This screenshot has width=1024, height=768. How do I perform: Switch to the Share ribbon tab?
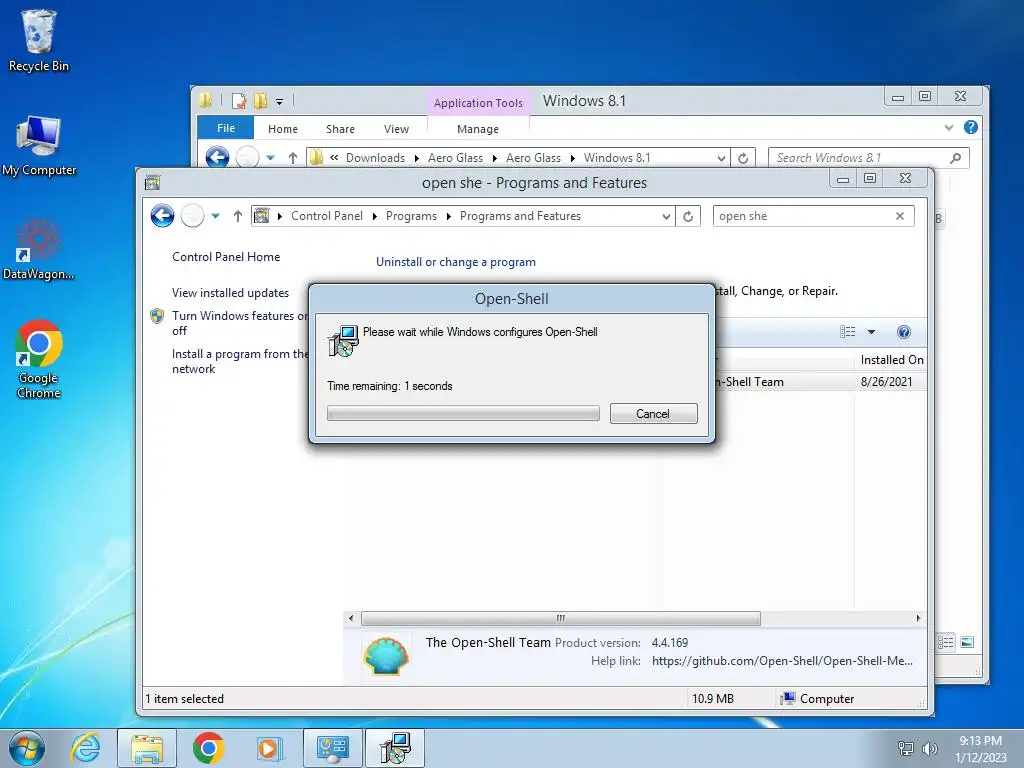click(x=340, y=129)
